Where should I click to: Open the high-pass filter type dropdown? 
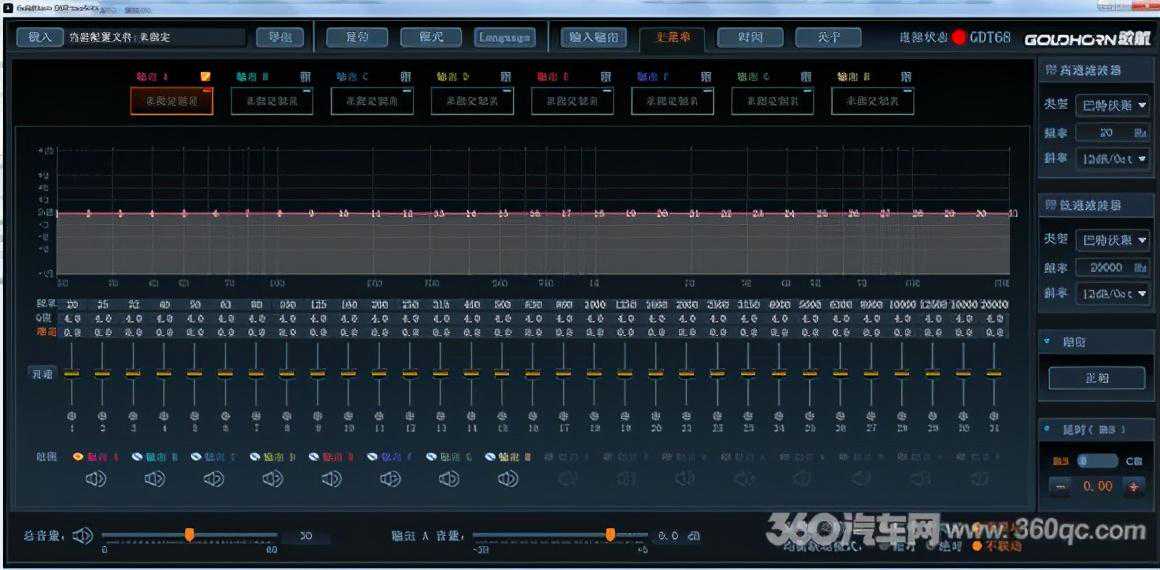1111,105
